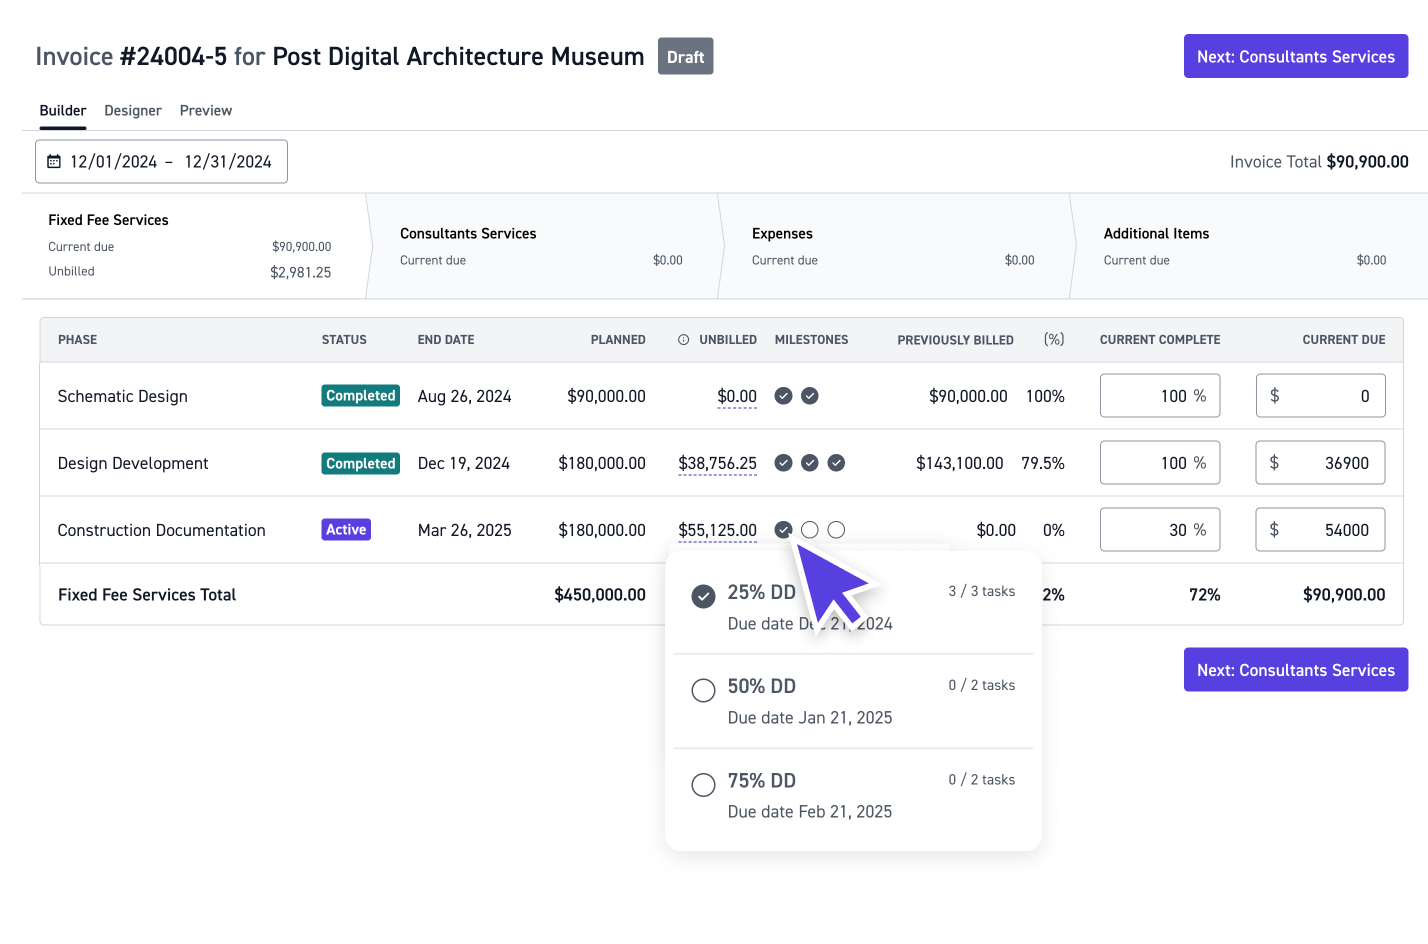Select the Expenses step

point(894,246)
